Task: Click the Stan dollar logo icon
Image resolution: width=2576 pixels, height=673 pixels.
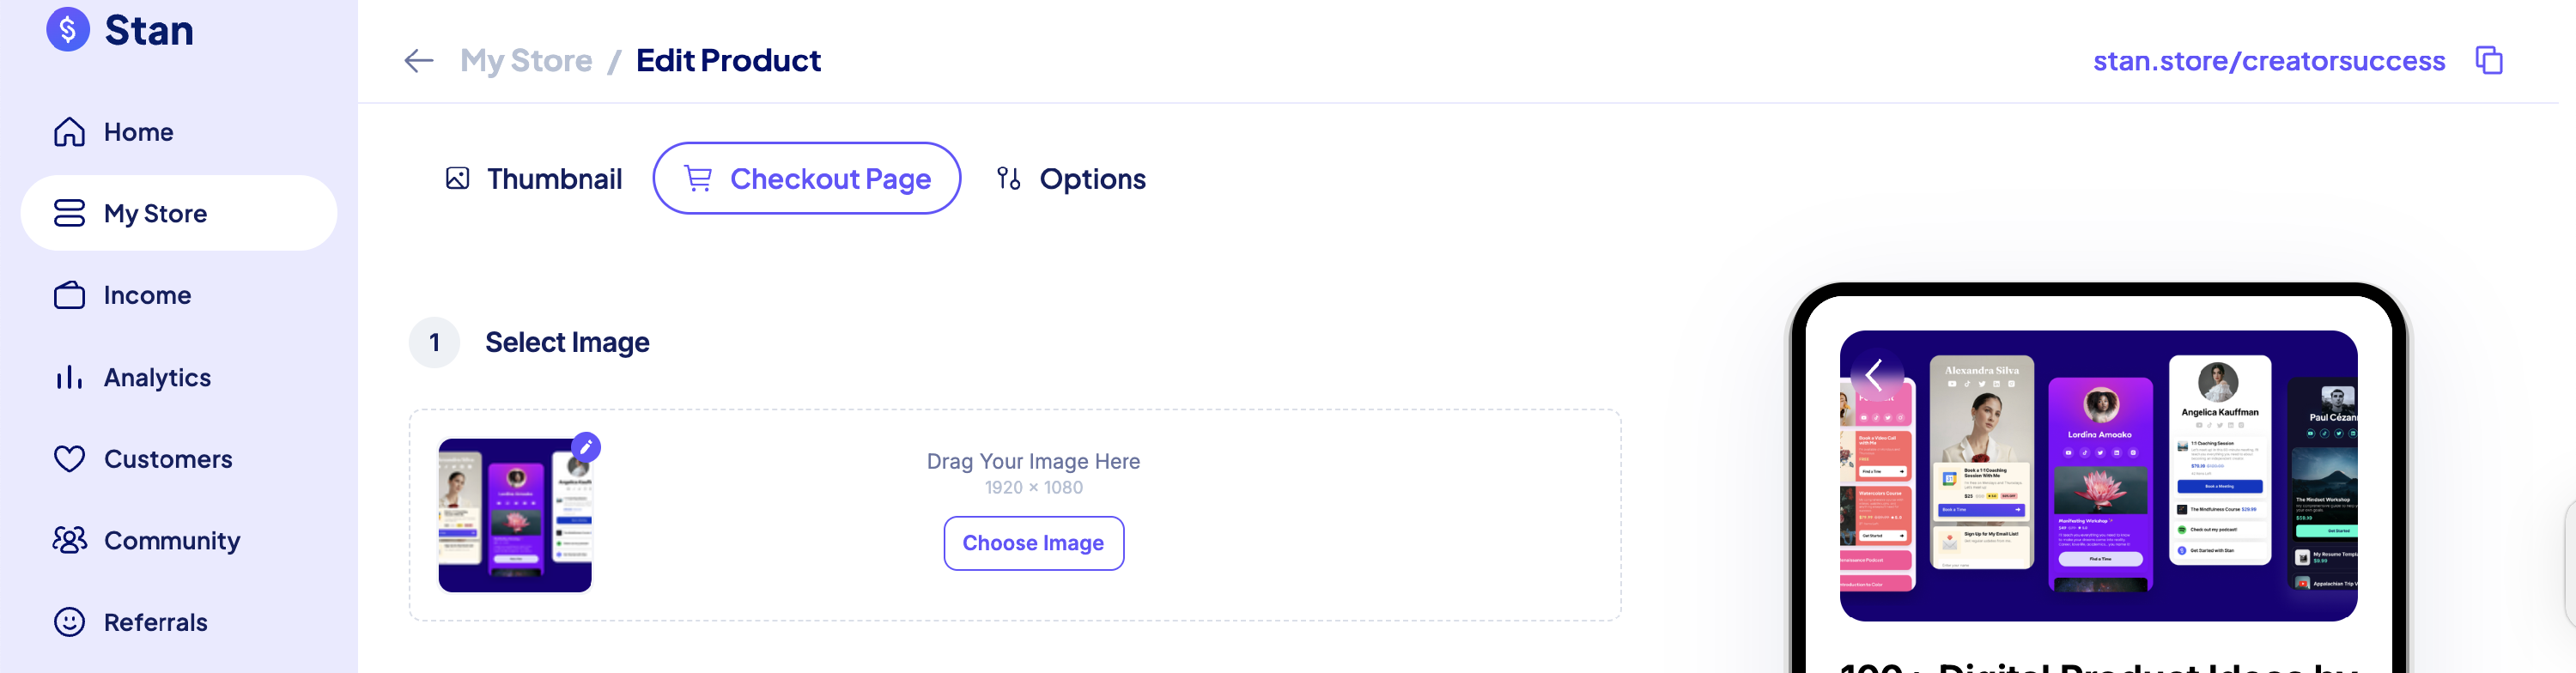Action: click(x=68, y=29)
